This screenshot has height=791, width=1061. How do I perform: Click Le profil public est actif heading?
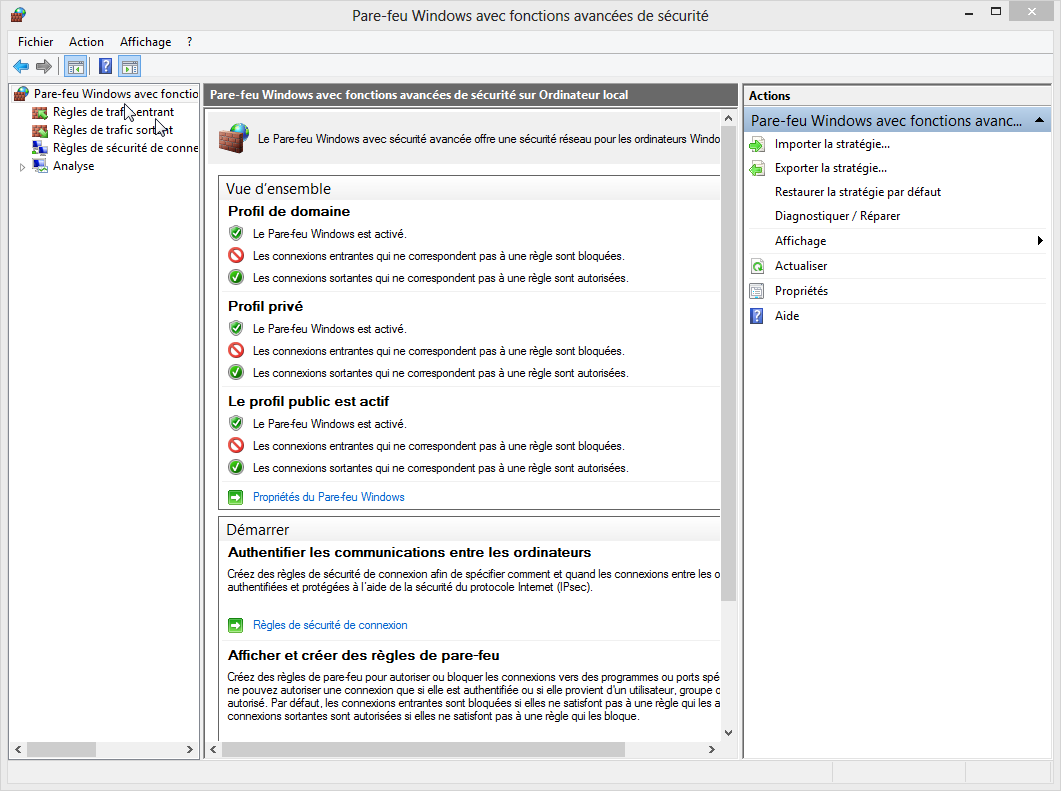[x=309, y=401]
